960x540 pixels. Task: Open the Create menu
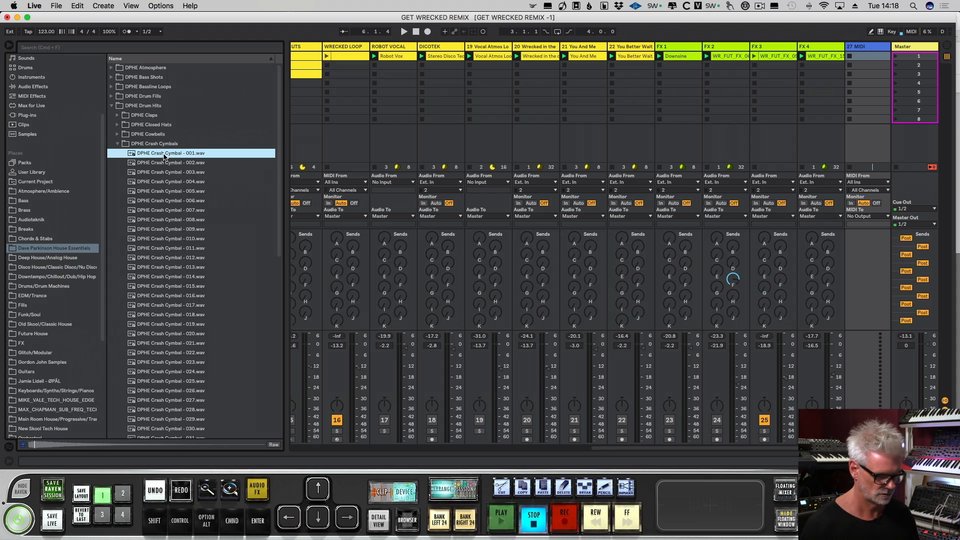103,6
